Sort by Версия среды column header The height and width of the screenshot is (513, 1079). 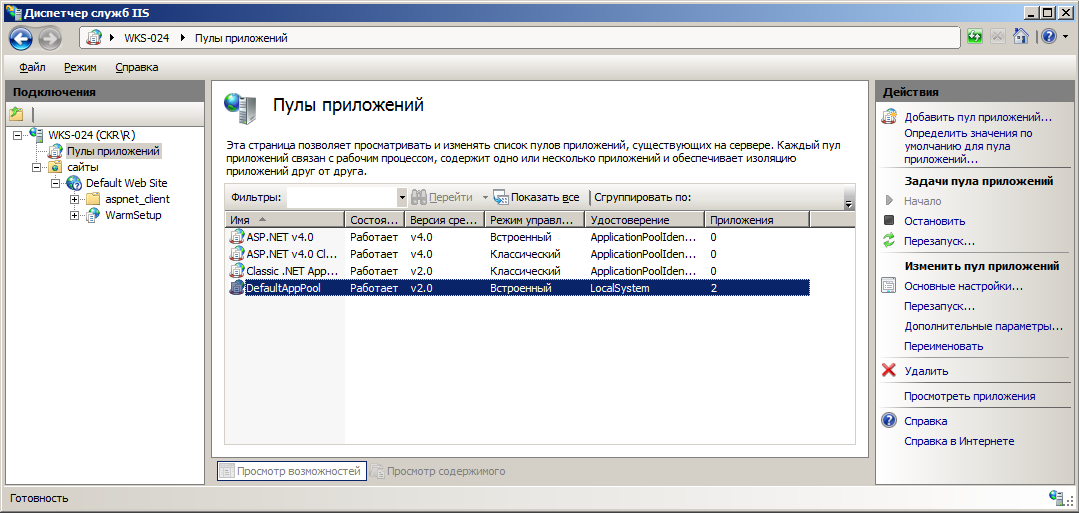445,220
